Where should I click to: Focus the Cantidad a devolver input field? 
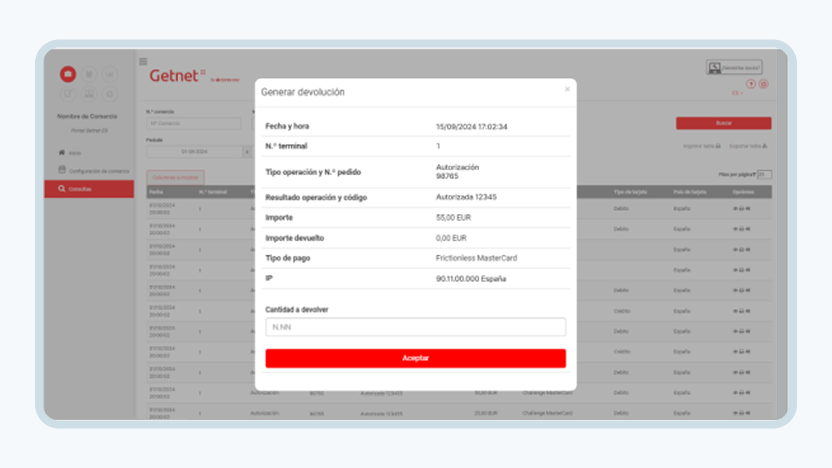coord(415,327)
